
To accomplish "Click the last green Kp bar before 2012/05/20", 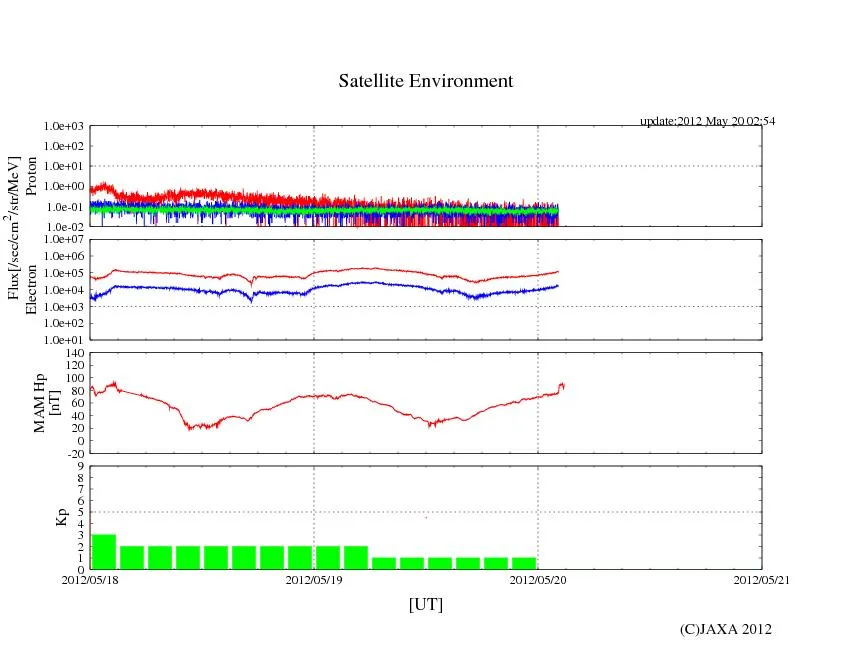I will (524, 563).
